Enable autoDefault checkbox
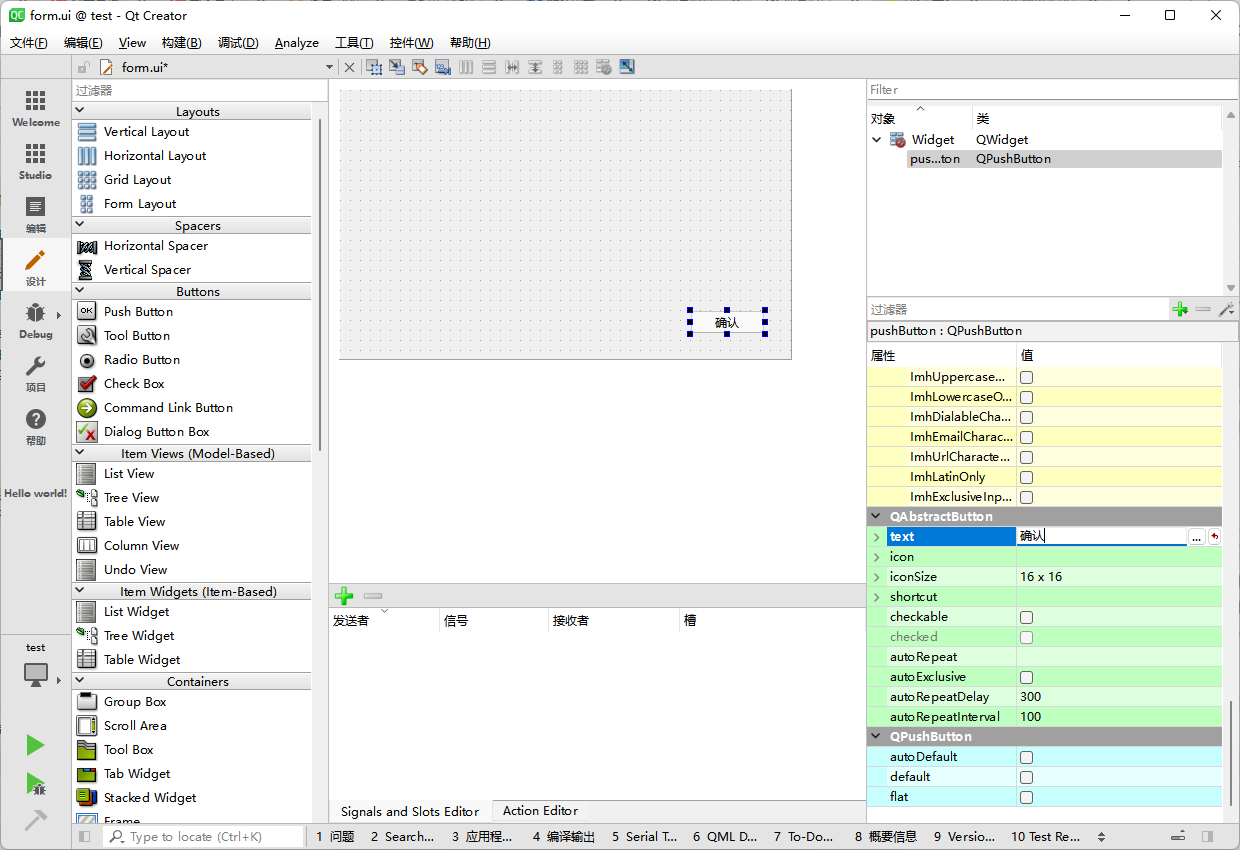The height and width of the screenshot is (850, 1240). (1026, 757)
